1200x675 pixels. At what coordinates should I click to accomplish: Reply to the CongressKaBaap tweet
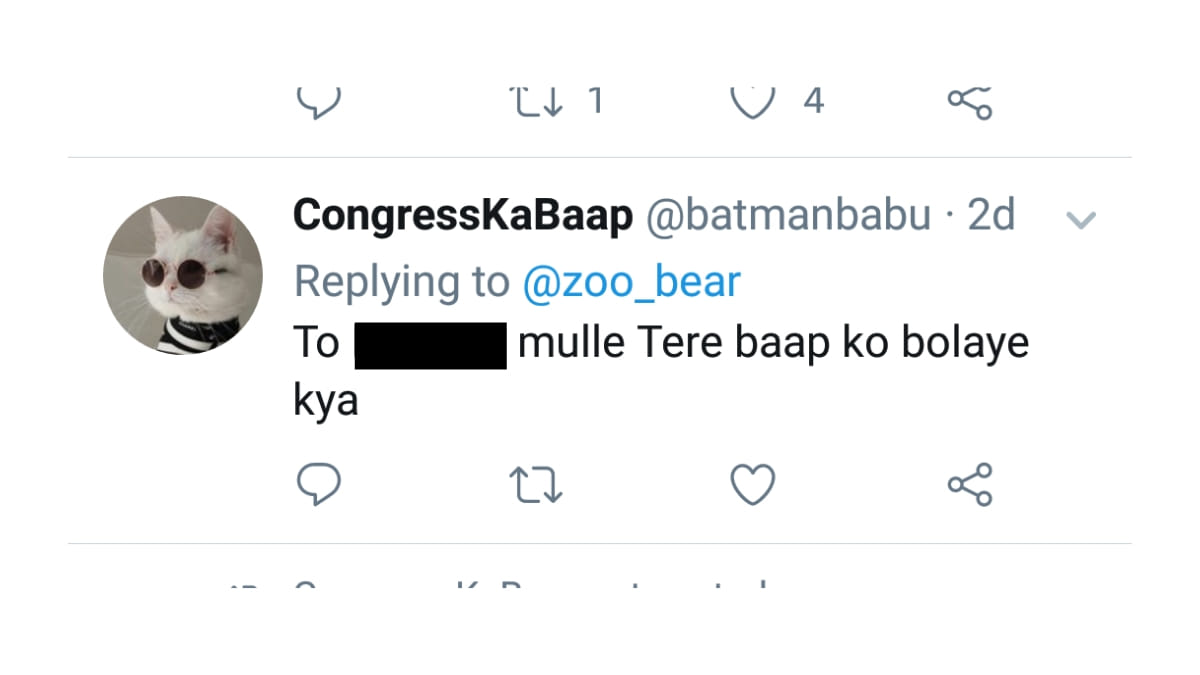[319, 485]
